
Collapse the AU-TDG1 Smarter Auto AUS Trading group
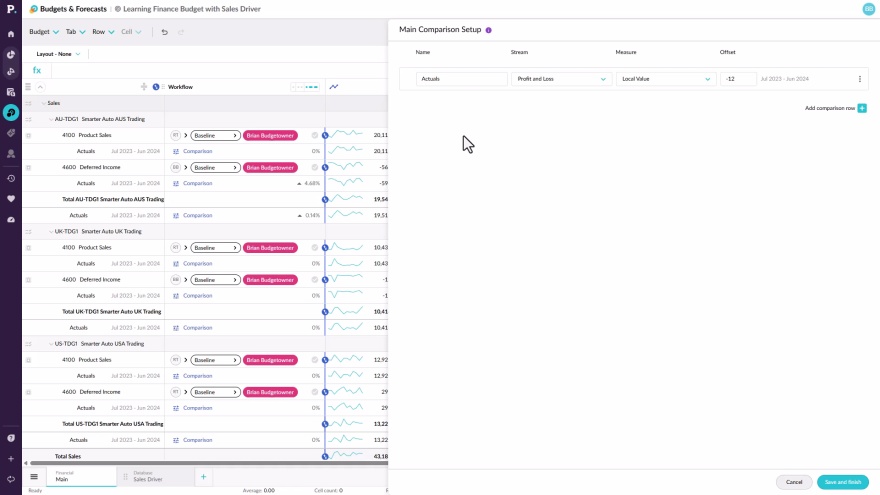tap(51, 119)
